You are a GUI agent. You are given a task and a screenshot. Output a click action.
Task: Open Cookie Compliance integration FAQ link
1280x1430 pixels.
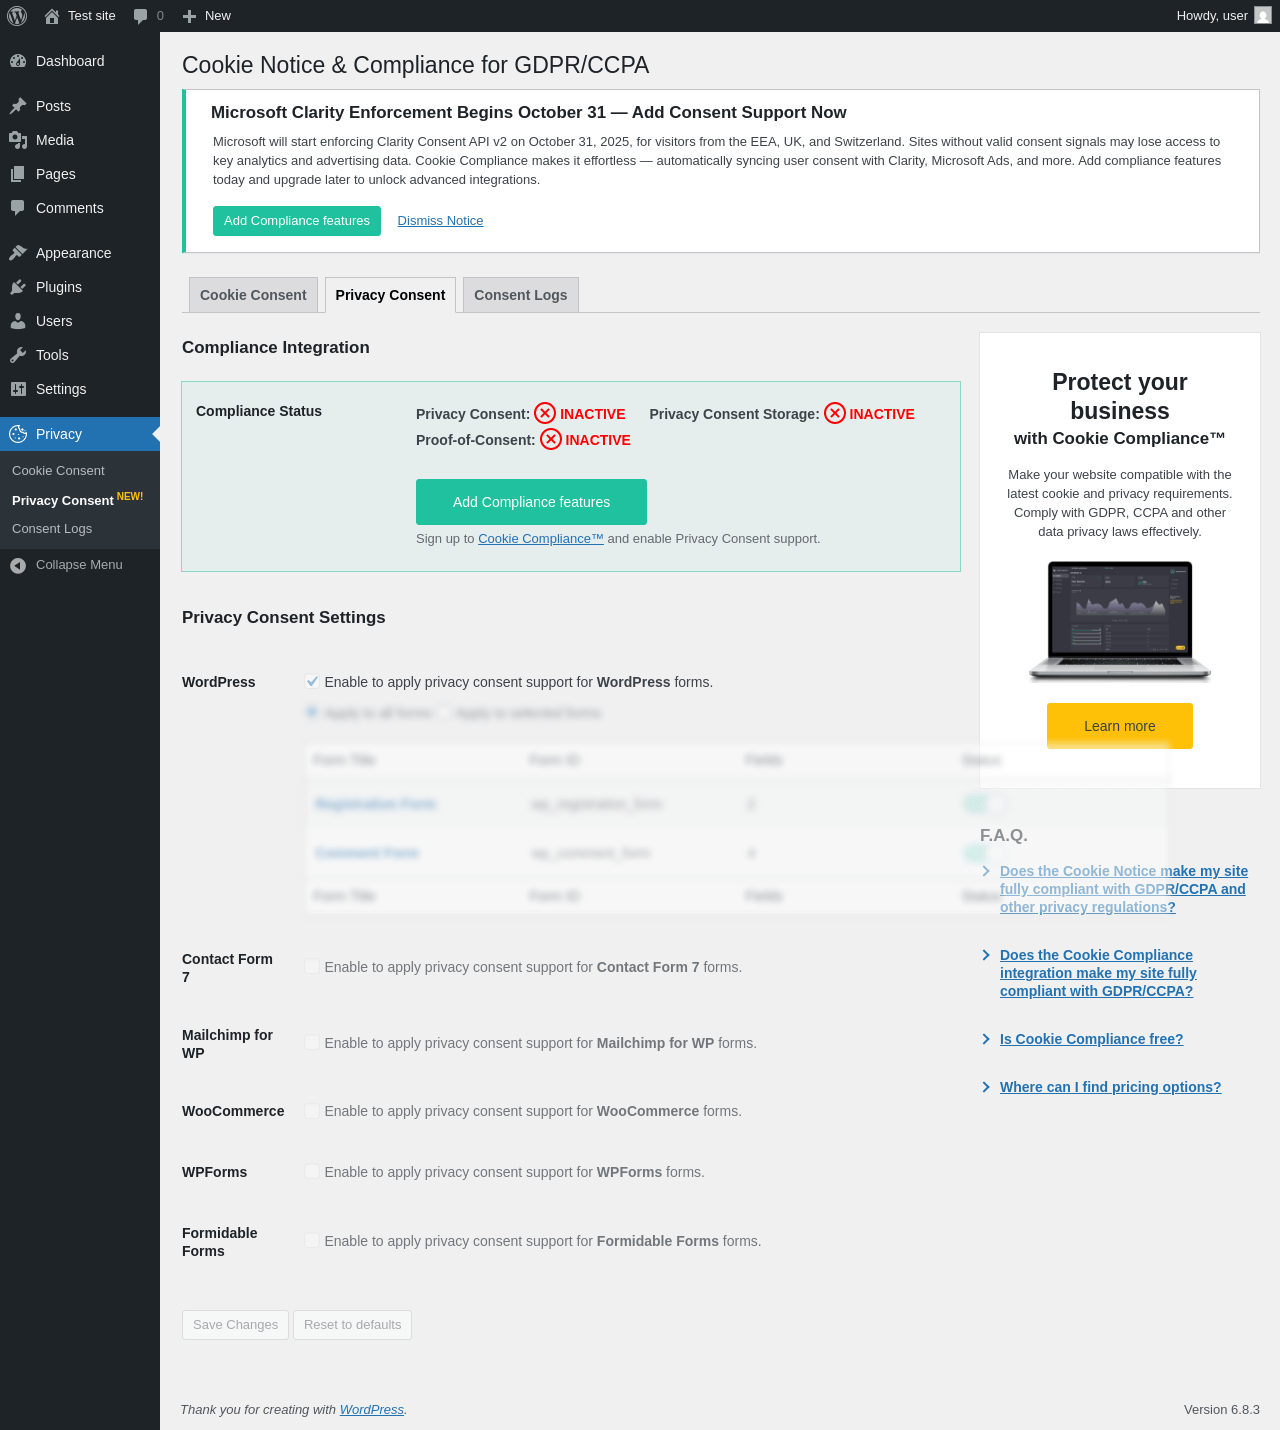tap(1098, 973)
